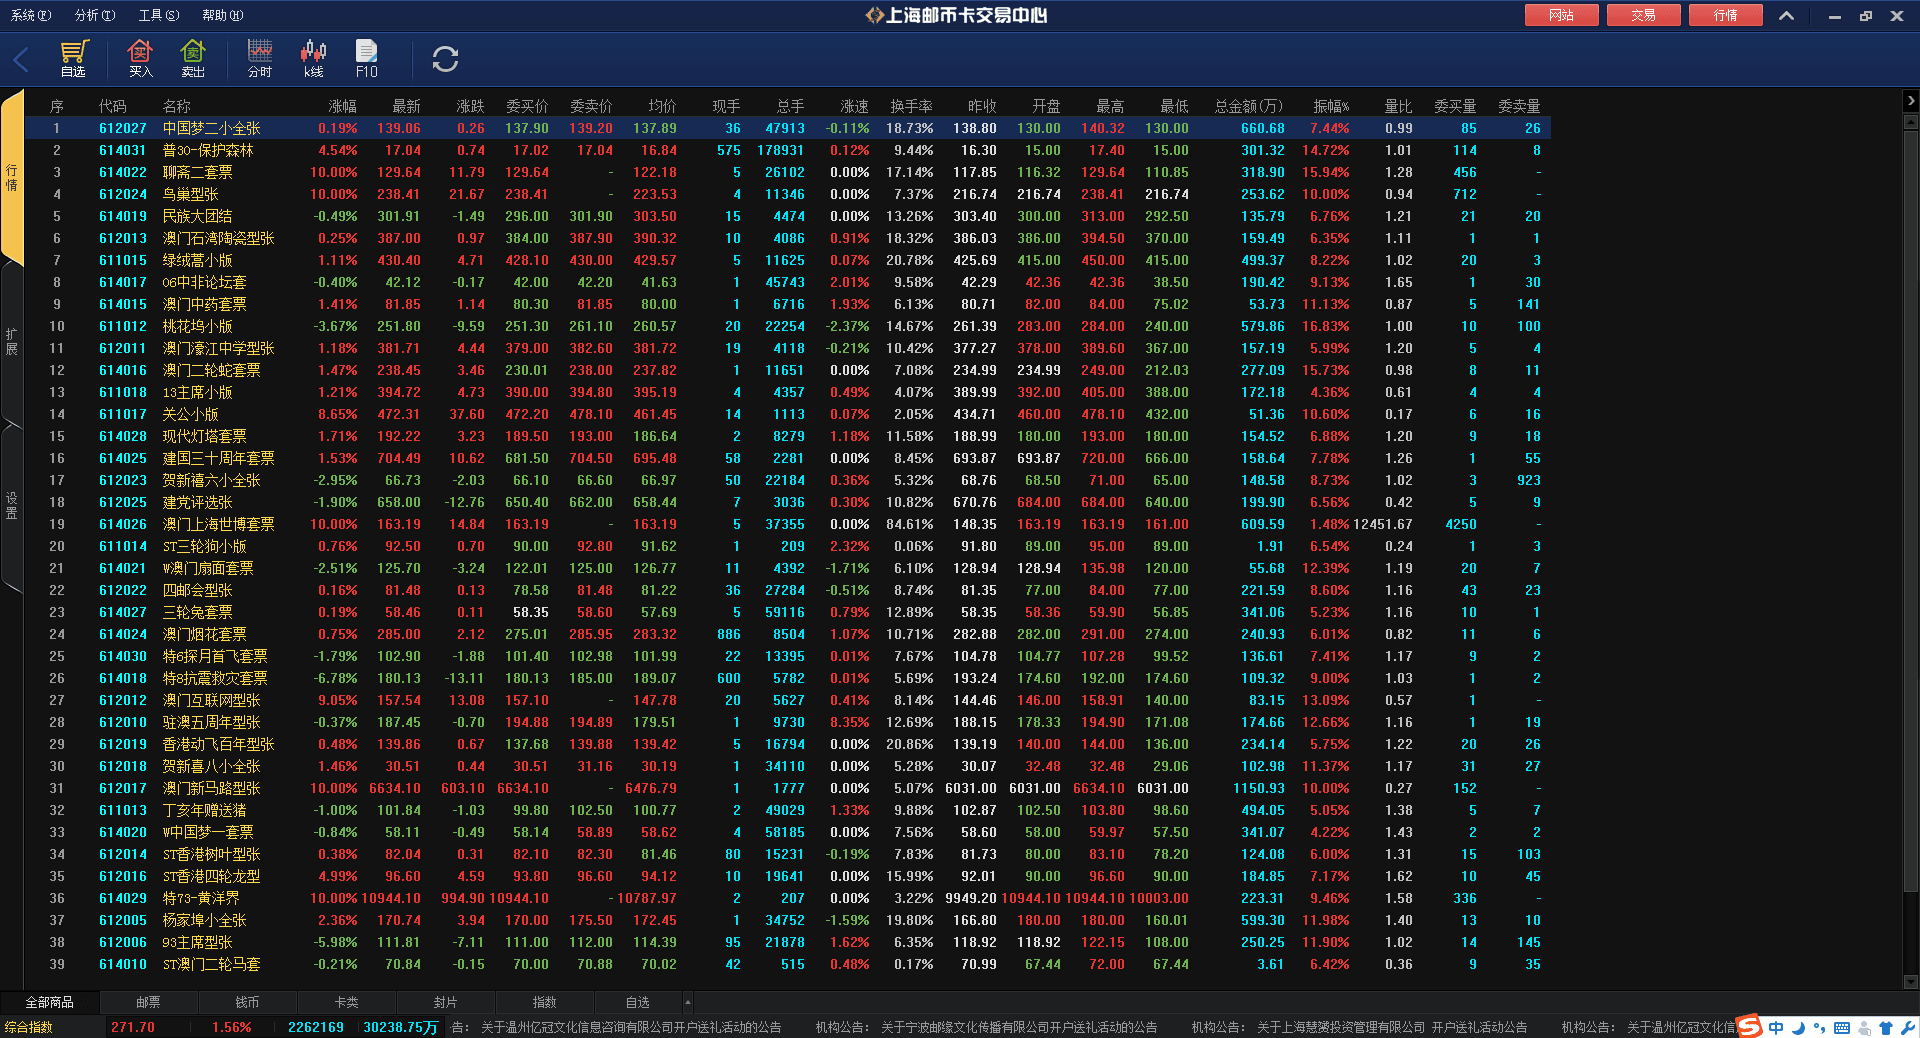Expand the bottom tab list arrow
The width and height of the screenshot is (1920, 1038).
pos(687,1002)
